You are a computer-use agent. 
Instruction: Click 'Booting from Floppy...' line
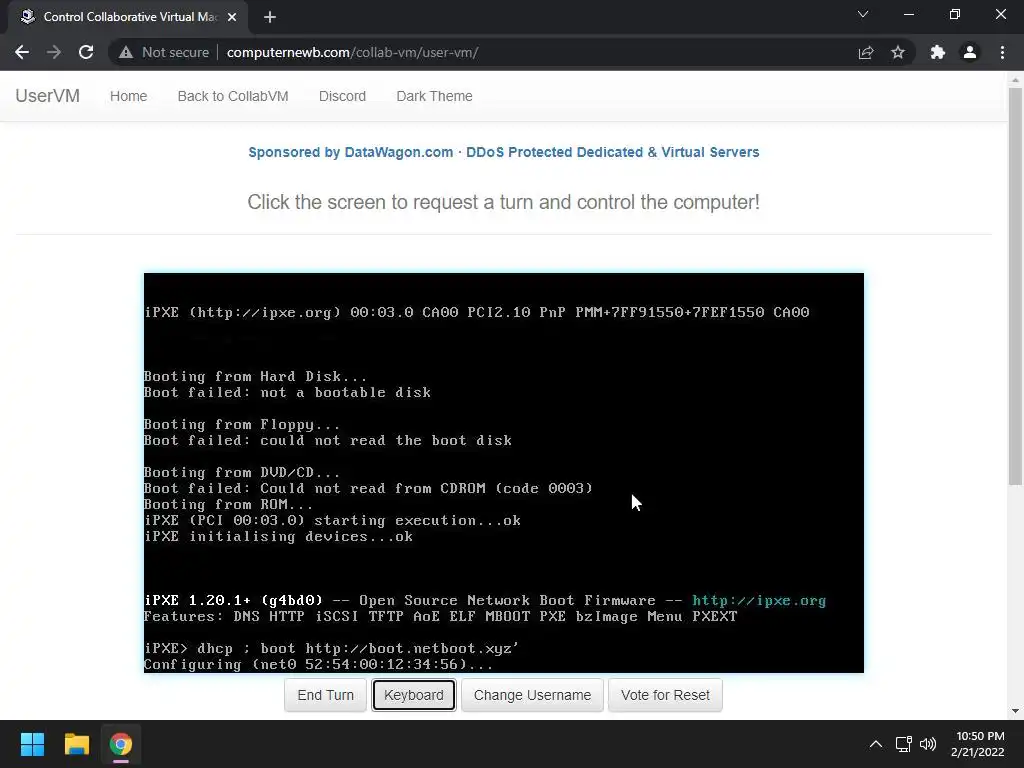(x=242, y=424)
